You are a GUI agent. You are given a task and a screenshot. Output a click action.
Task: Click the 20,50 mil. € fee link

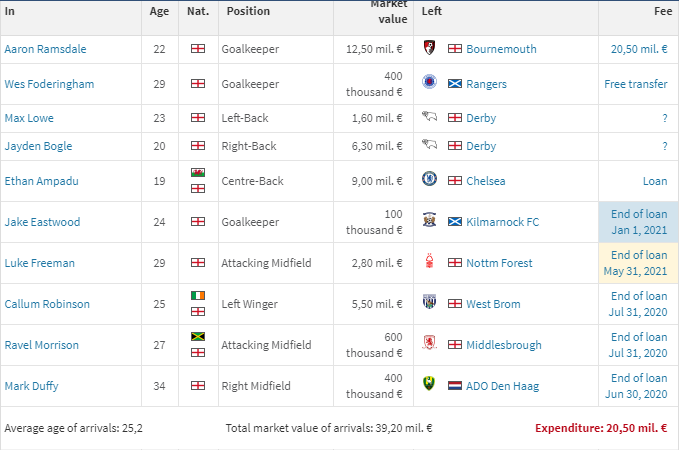coord(639,49)
